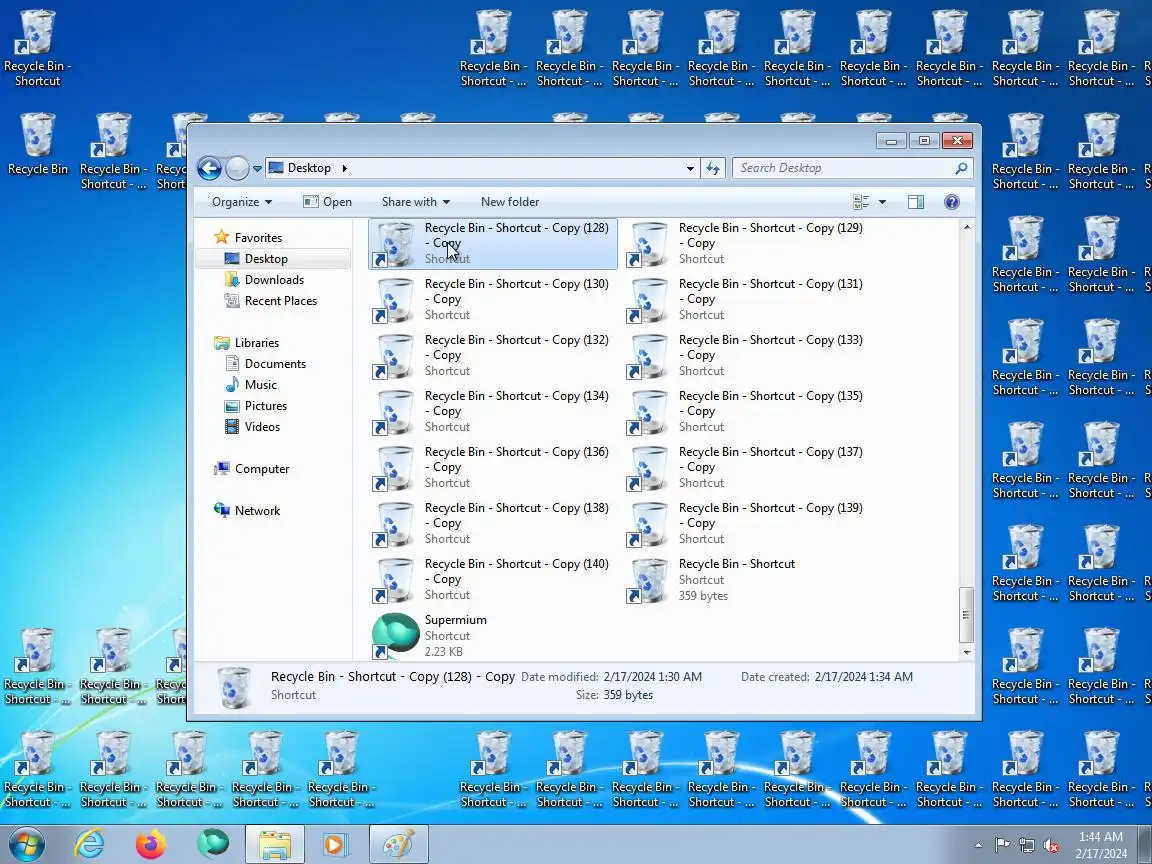Click details pane Recycle Bin thumbnail

234,686
